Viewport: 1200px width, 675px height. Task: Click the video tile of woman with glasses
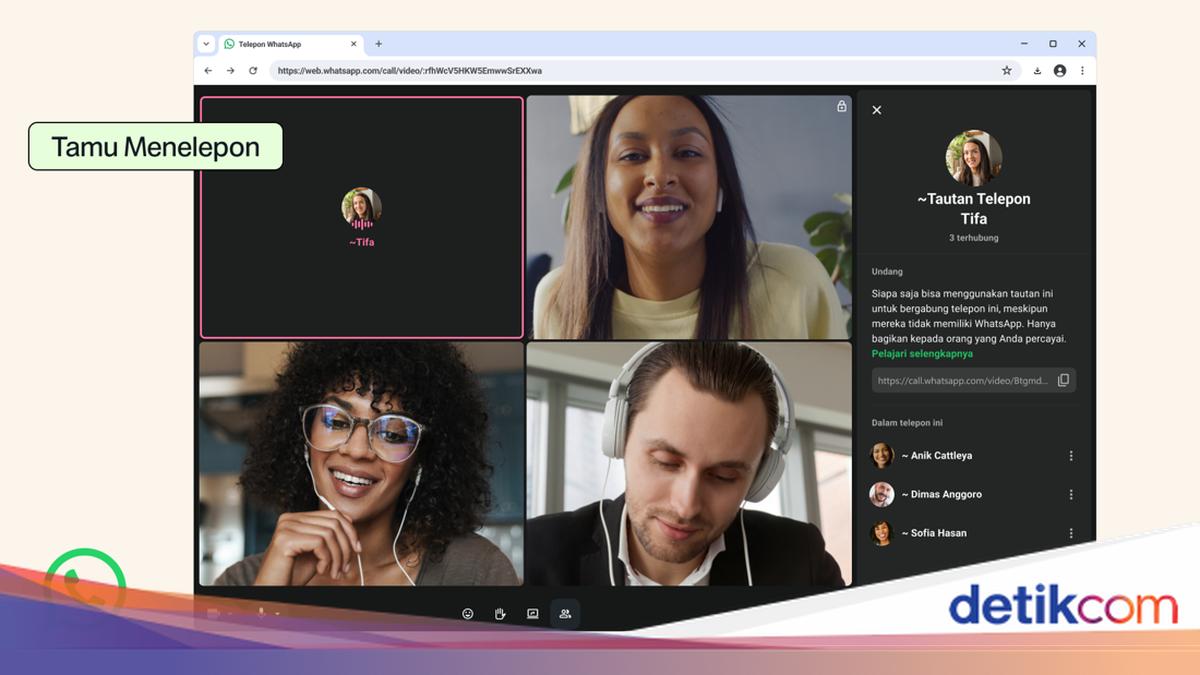coord(361,464)
